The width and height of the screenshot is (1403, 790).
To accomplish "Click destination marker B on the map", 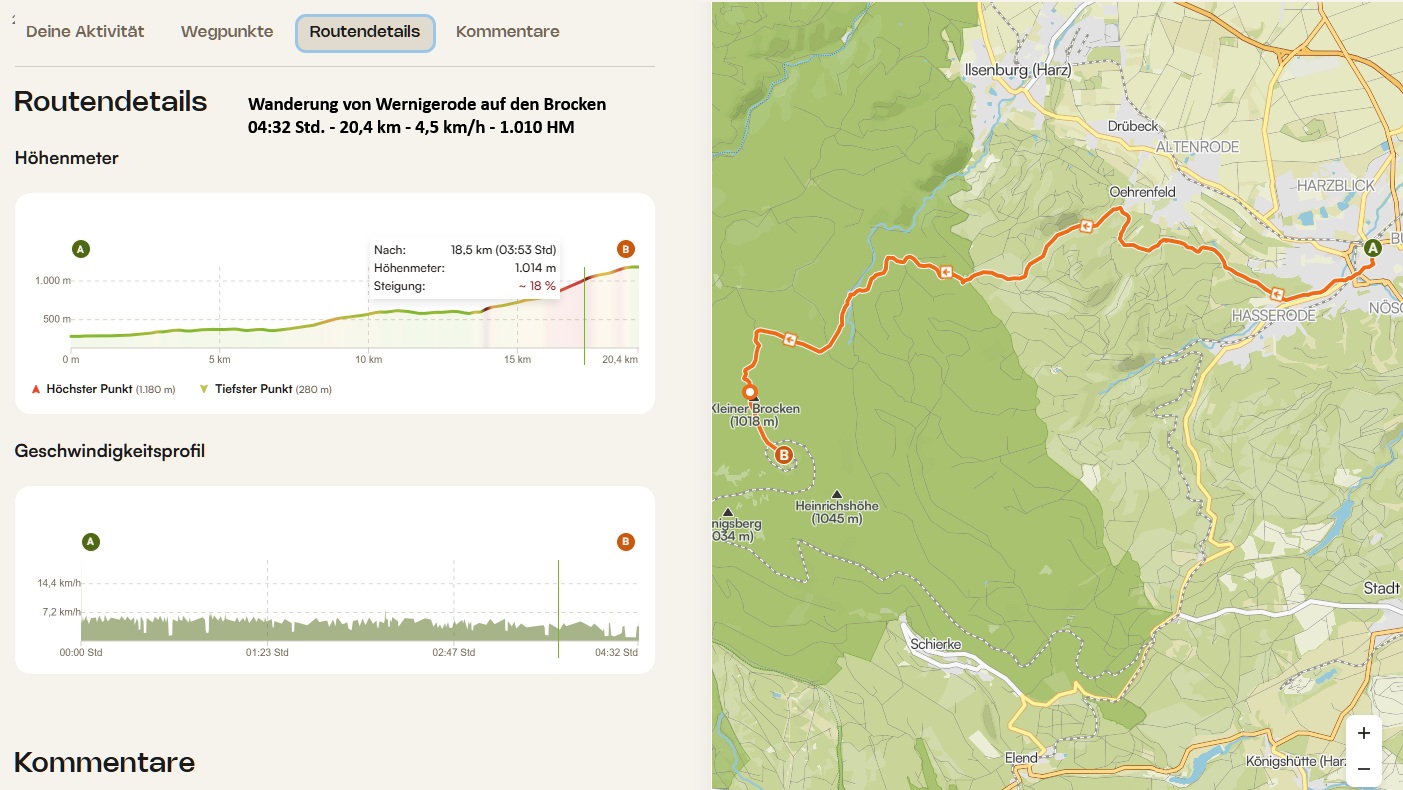I will click(x=784, y=455).
